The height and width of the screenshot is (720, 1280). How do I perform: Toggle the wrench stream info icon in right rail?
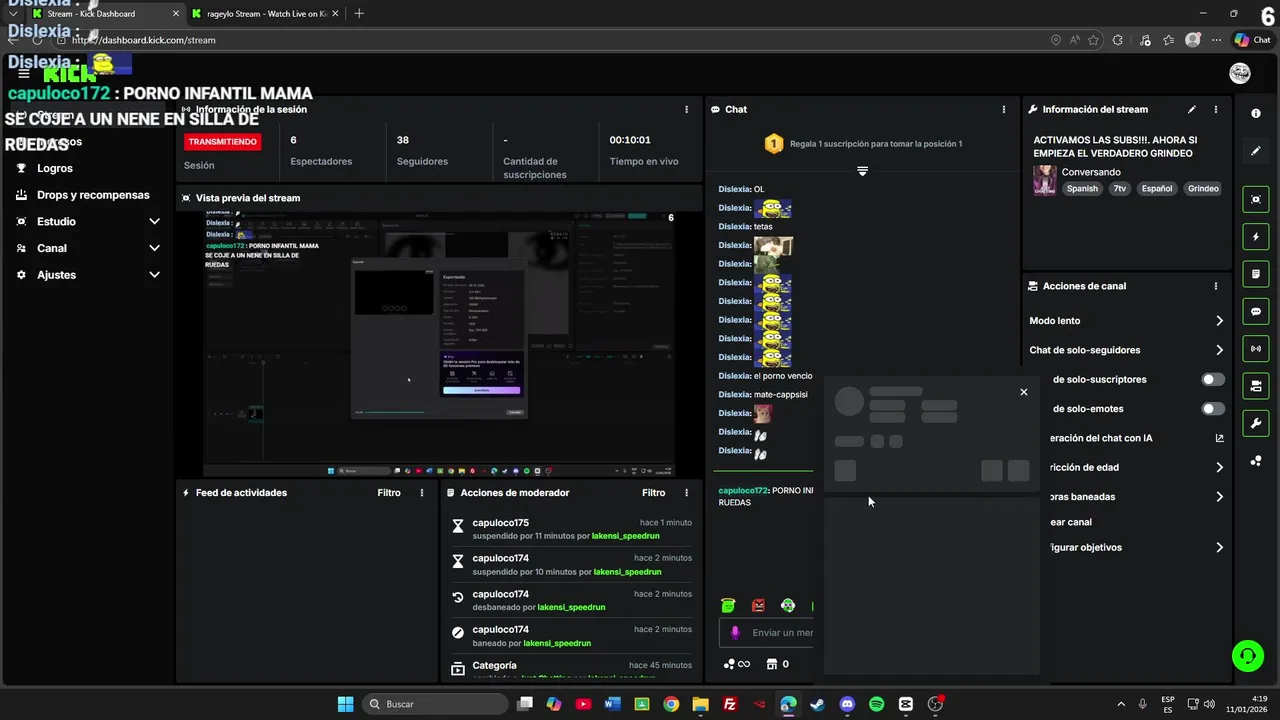coord(1256,424)
